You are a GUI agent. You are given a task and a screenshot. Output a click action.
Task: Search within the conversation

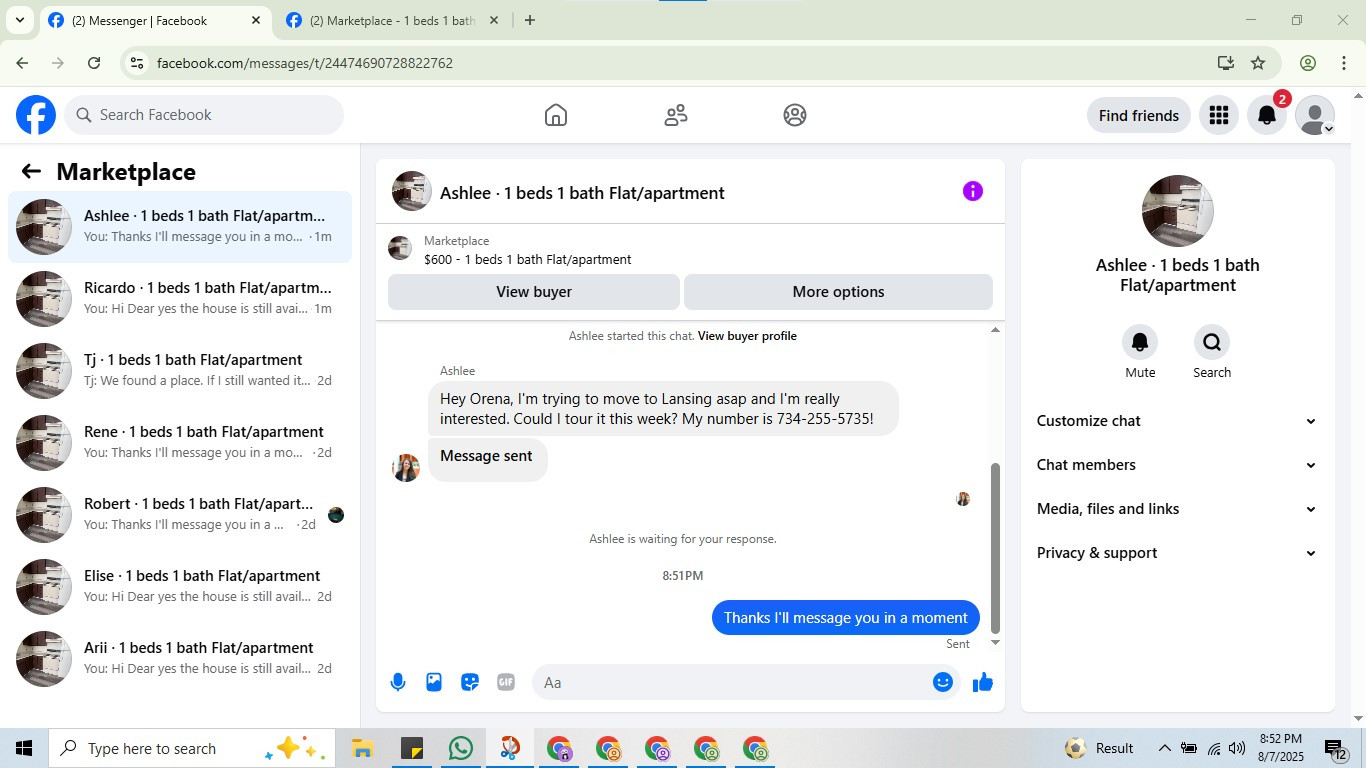[x=1212, y=343]
